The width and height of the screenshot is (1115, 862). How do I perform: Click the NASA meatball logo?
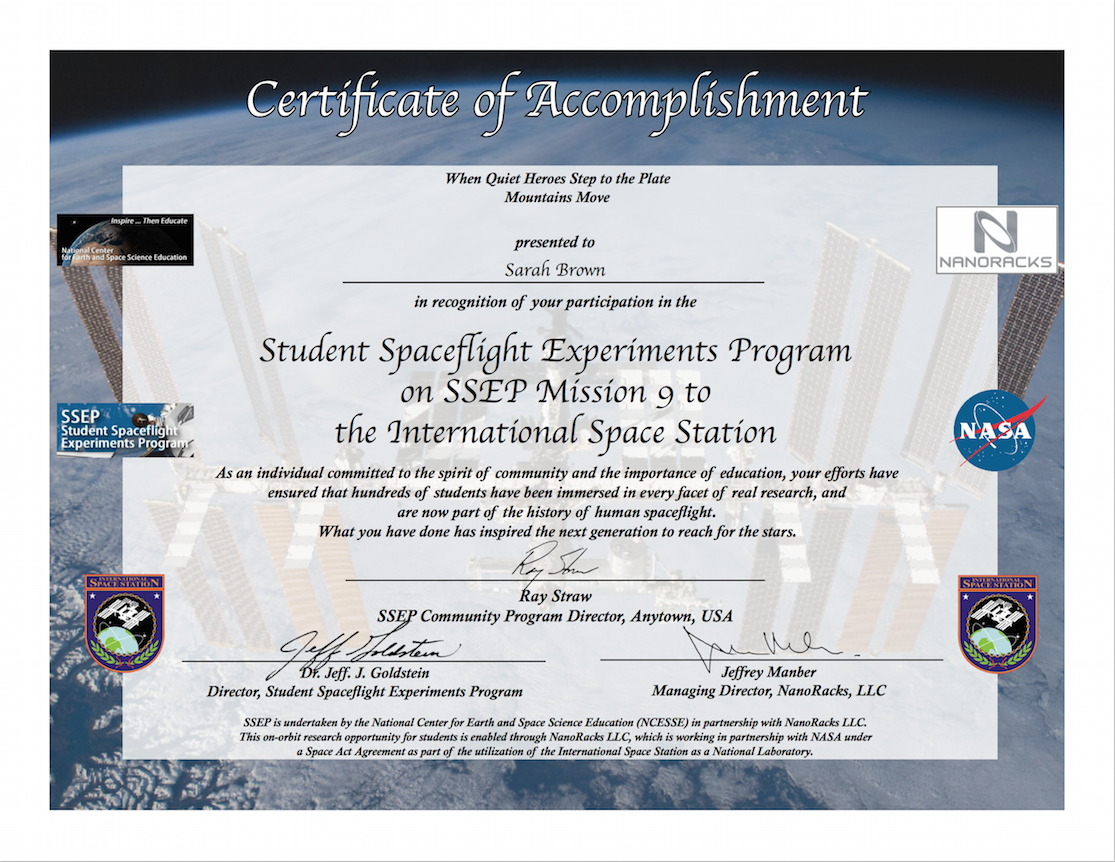click(x=995, y=430)
